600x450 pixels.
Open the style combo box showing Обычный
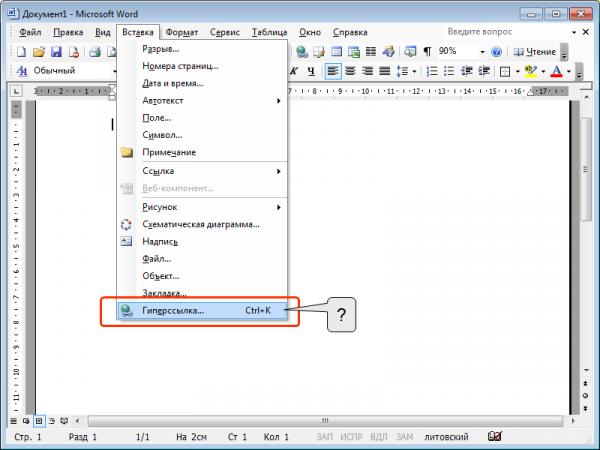tap(74, 71)
